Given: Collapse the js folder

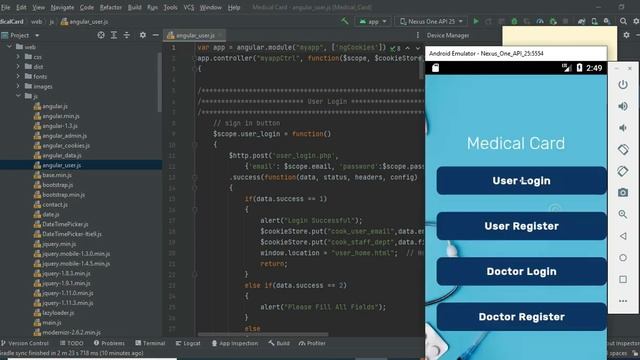Looking at the screenshot, I should (x=18, y=96).
